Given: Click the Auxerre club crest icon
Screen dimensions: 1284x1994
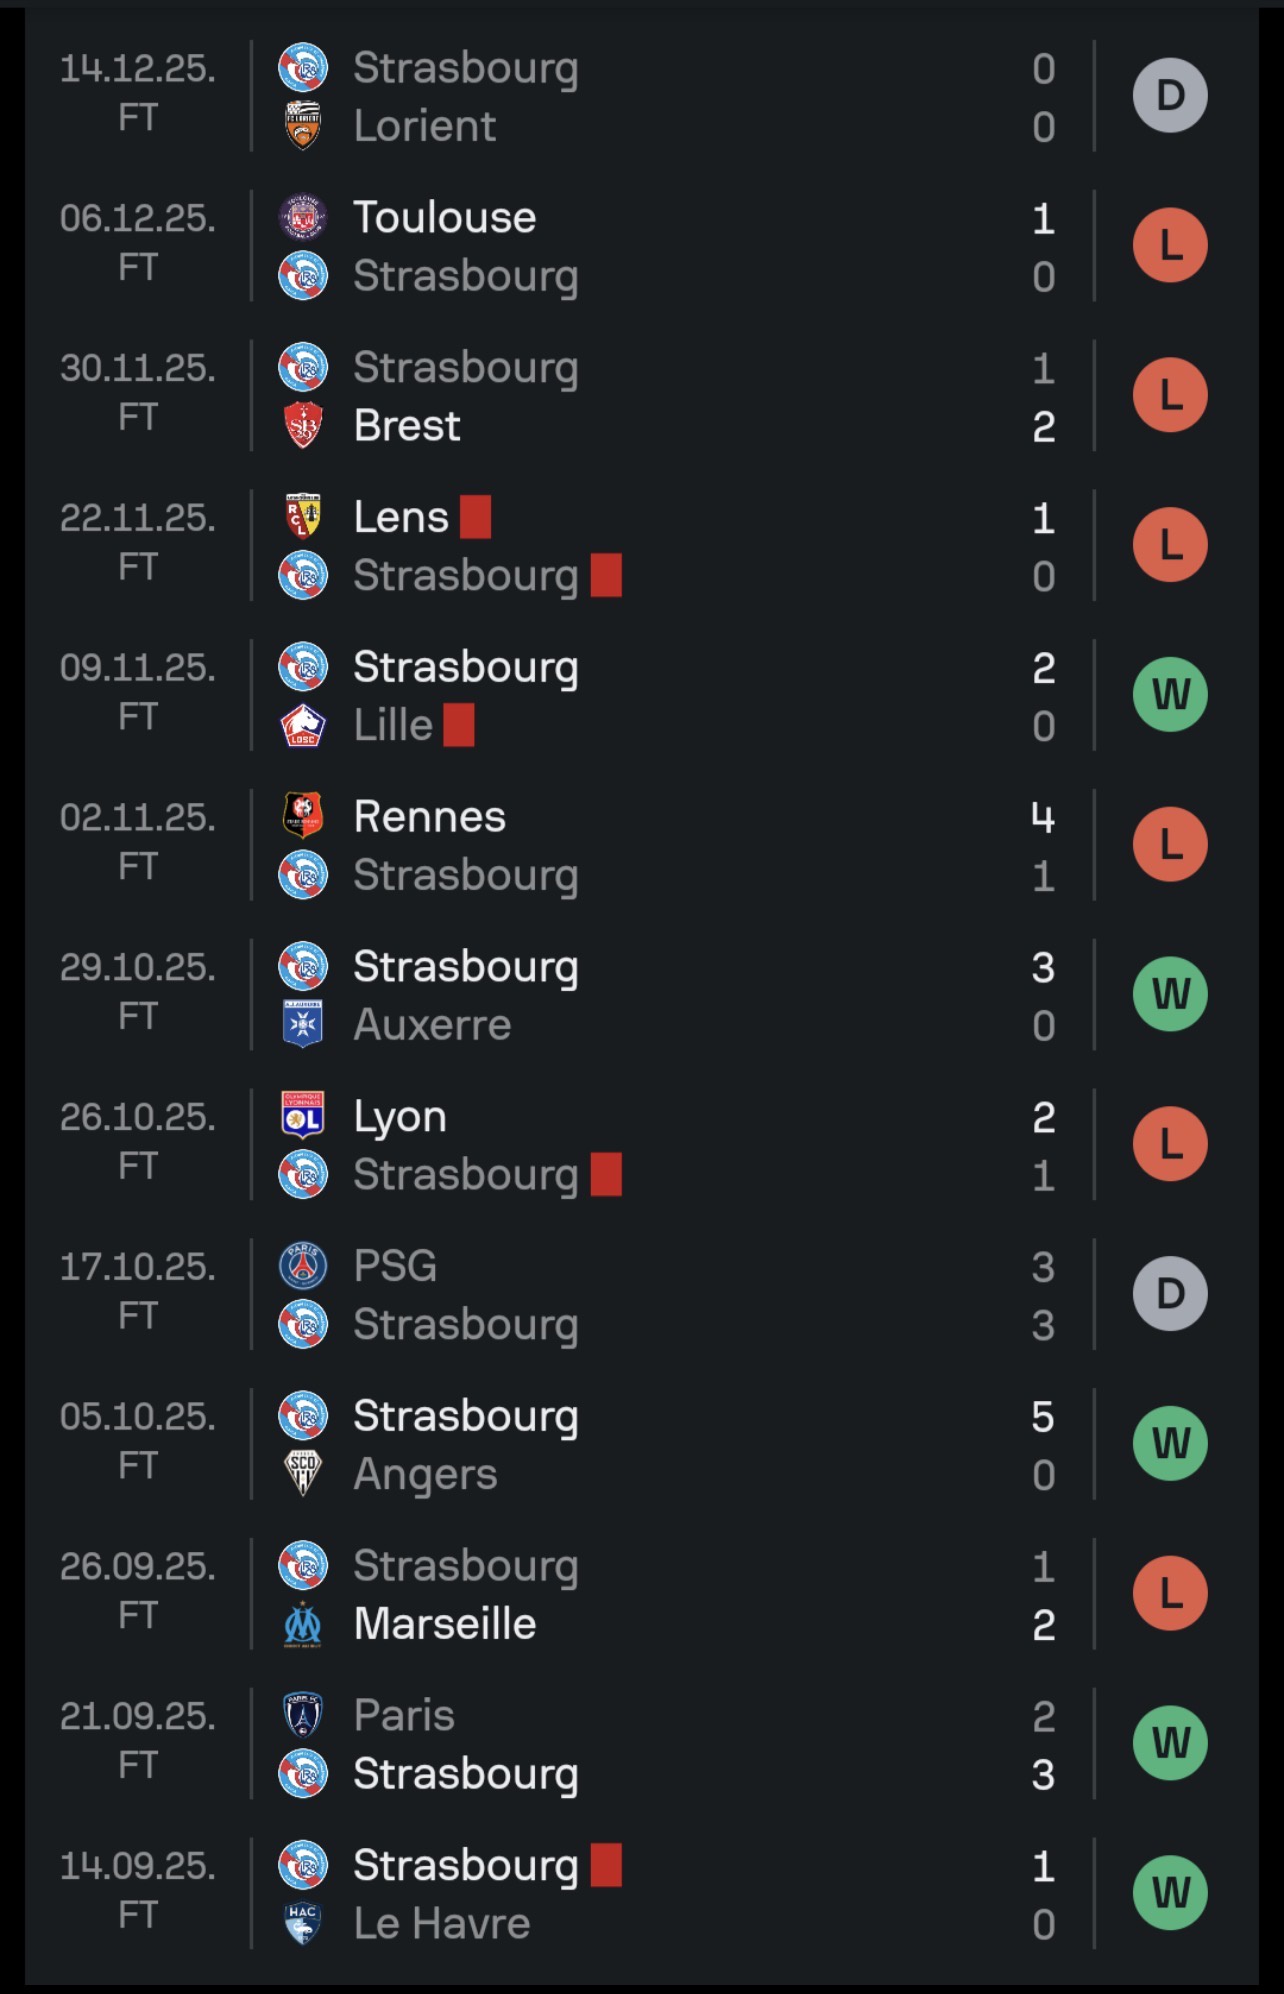Looking at the screenshot, I should [303, 1025].
